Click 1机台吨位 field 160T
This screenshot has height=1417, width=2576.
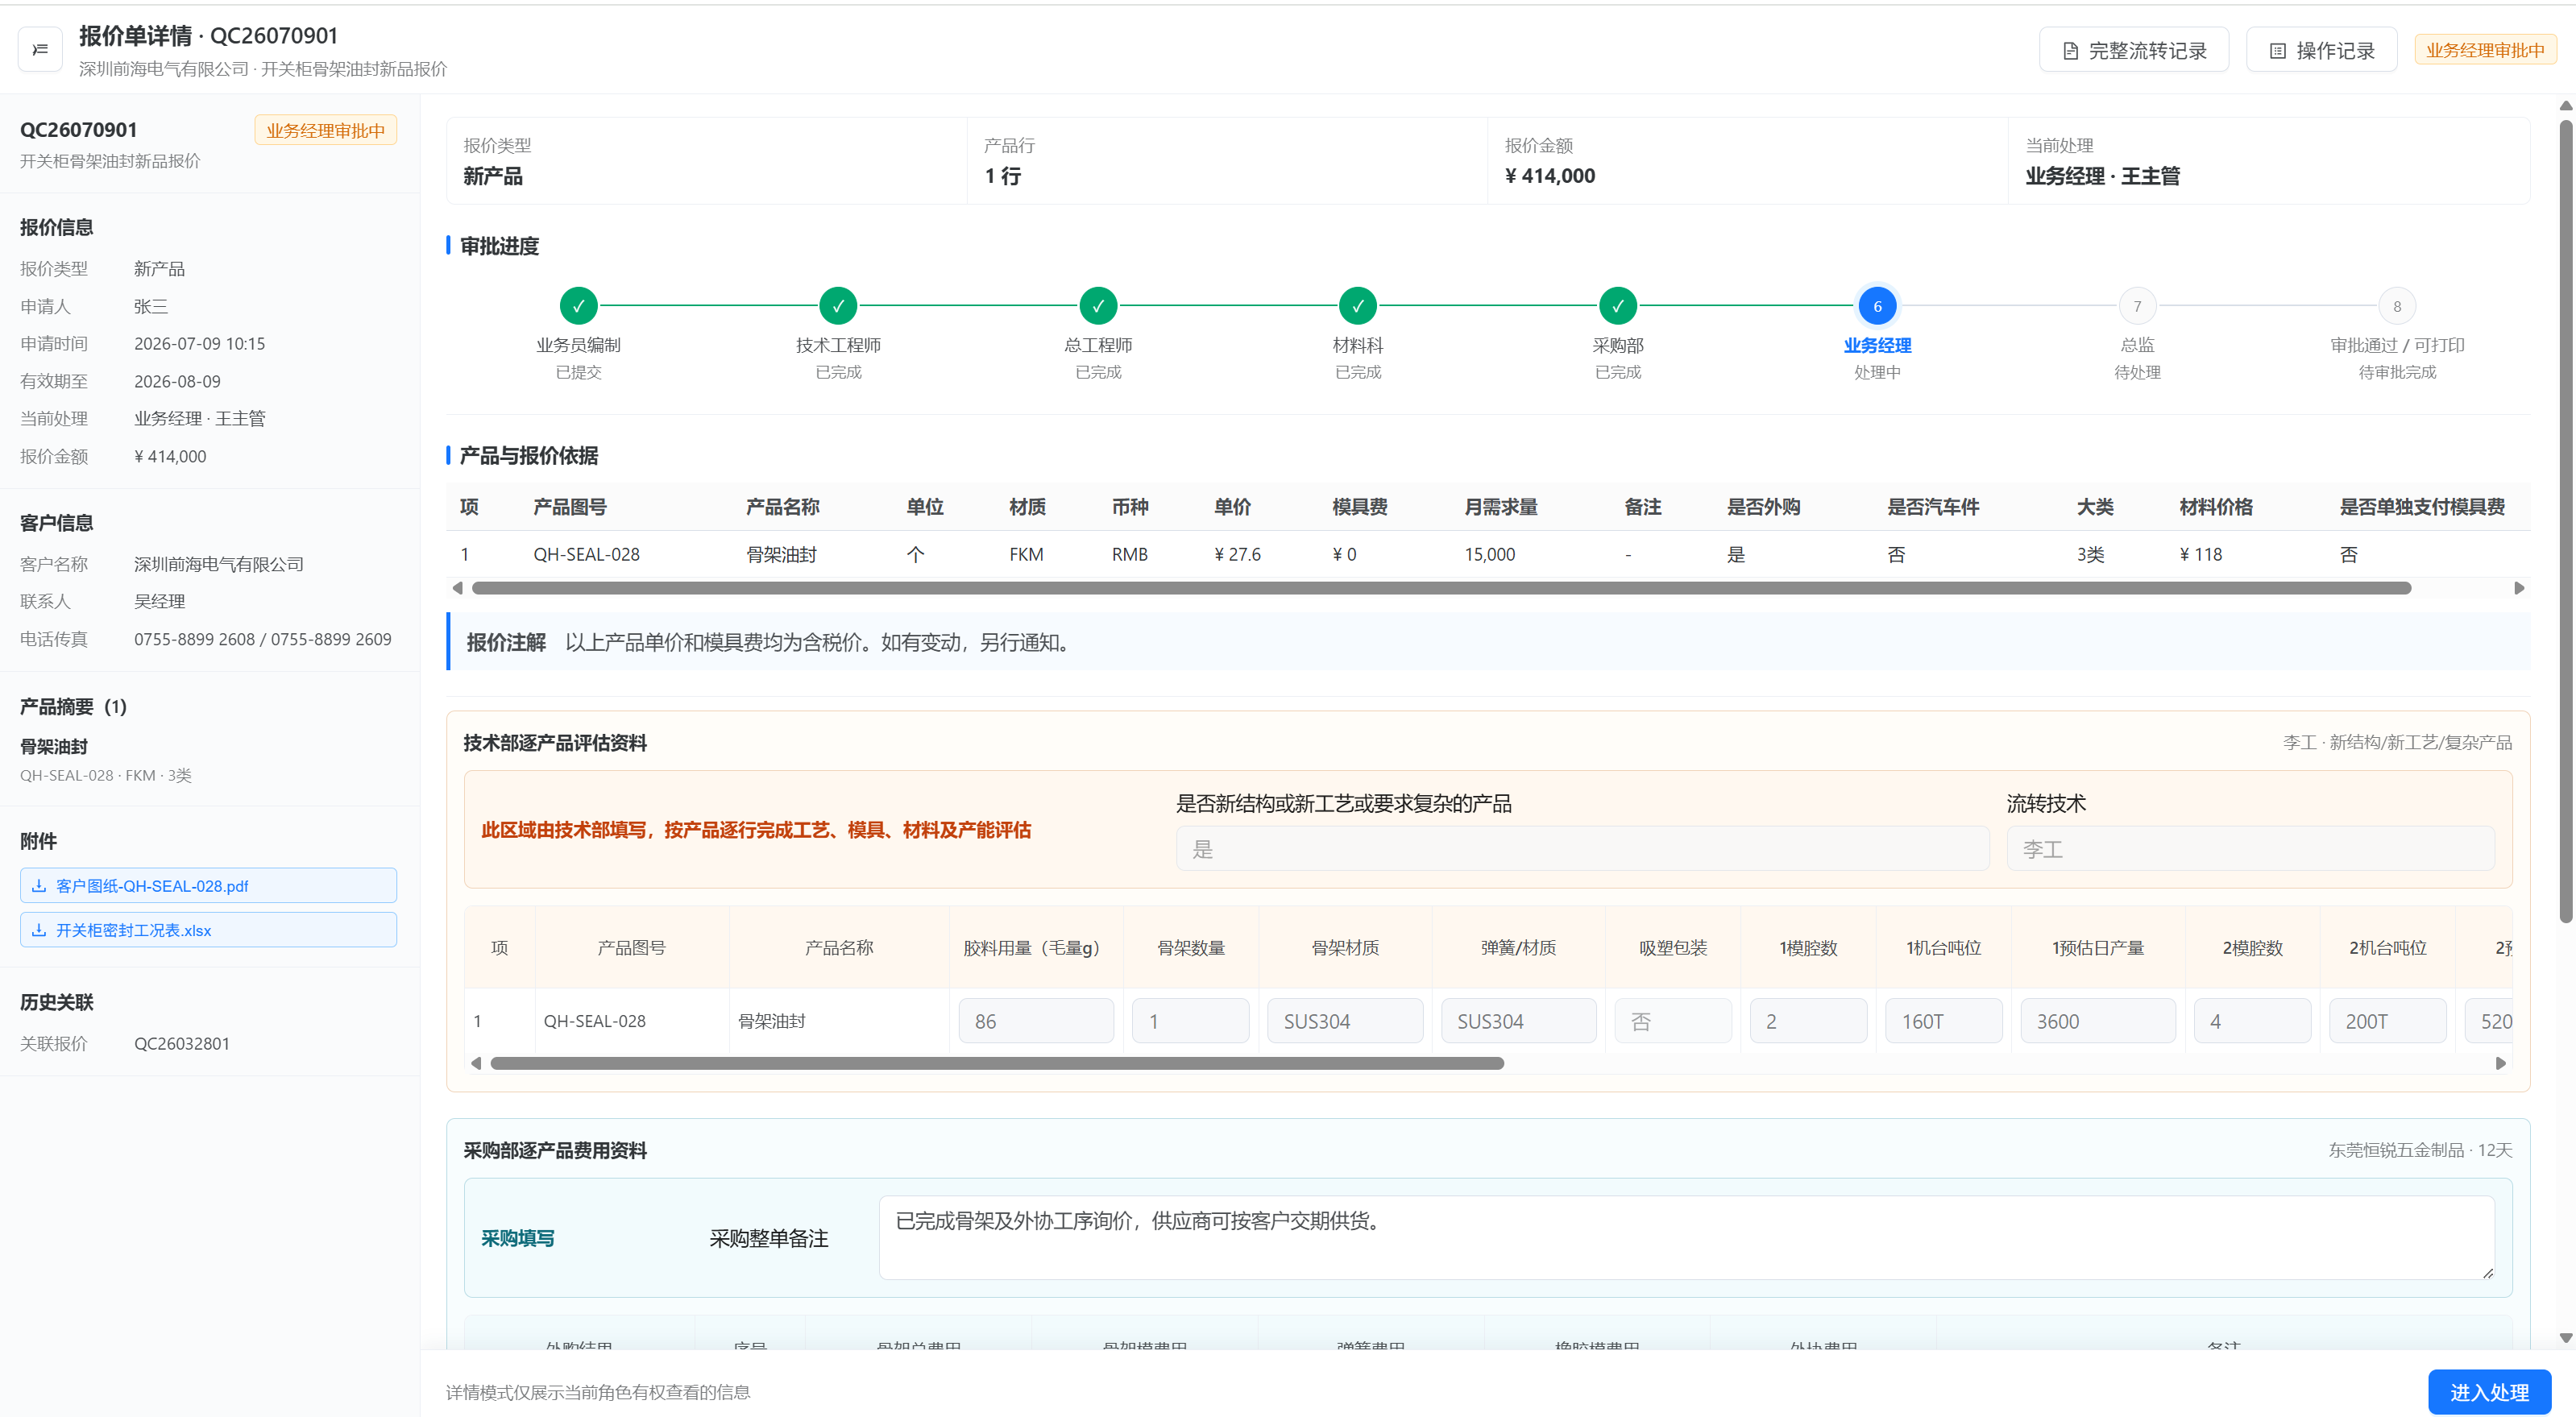point(1943,1021)
